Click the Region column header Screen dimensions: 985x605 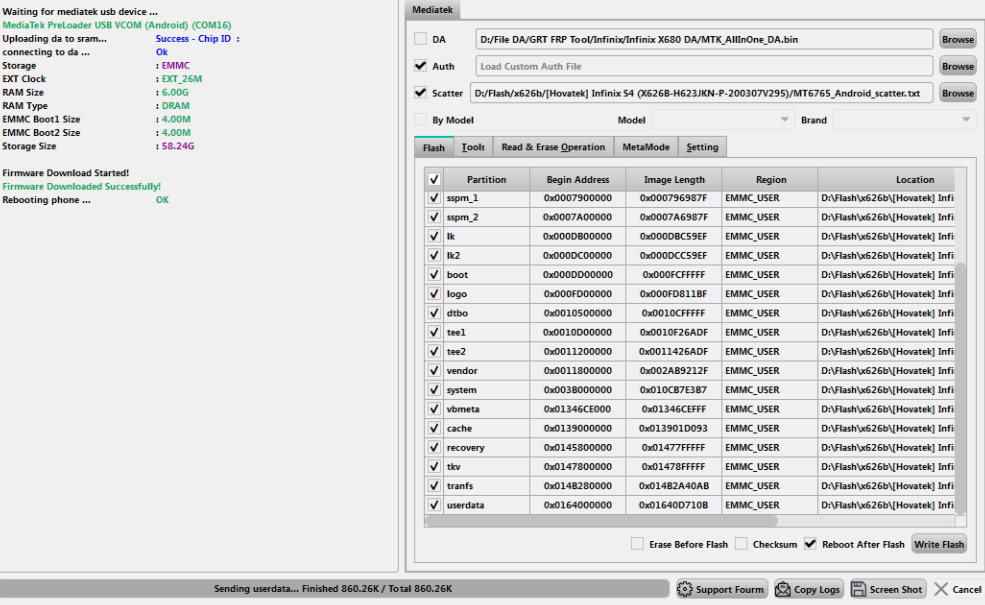[770, 180]
